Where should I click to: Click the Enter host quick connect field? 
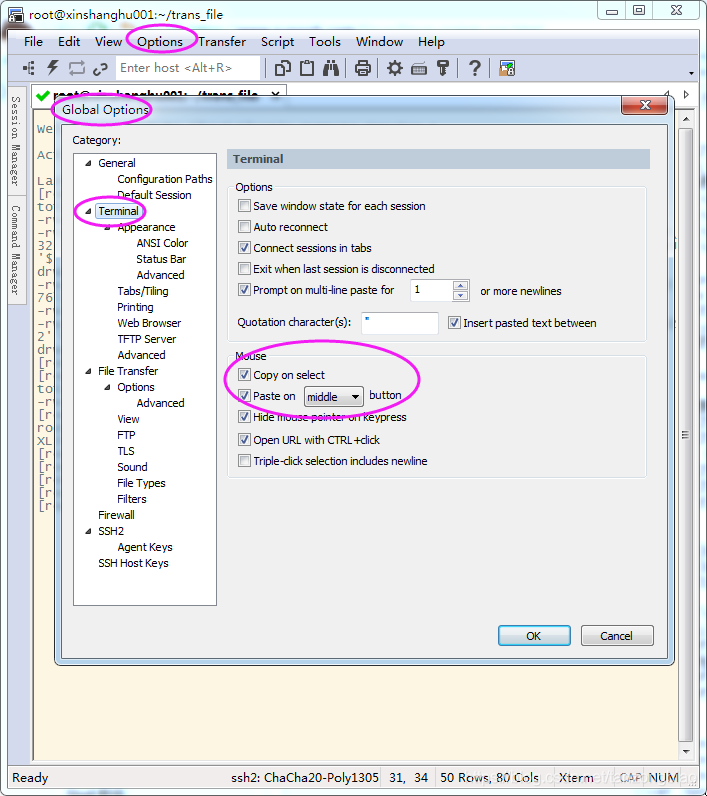187,68
